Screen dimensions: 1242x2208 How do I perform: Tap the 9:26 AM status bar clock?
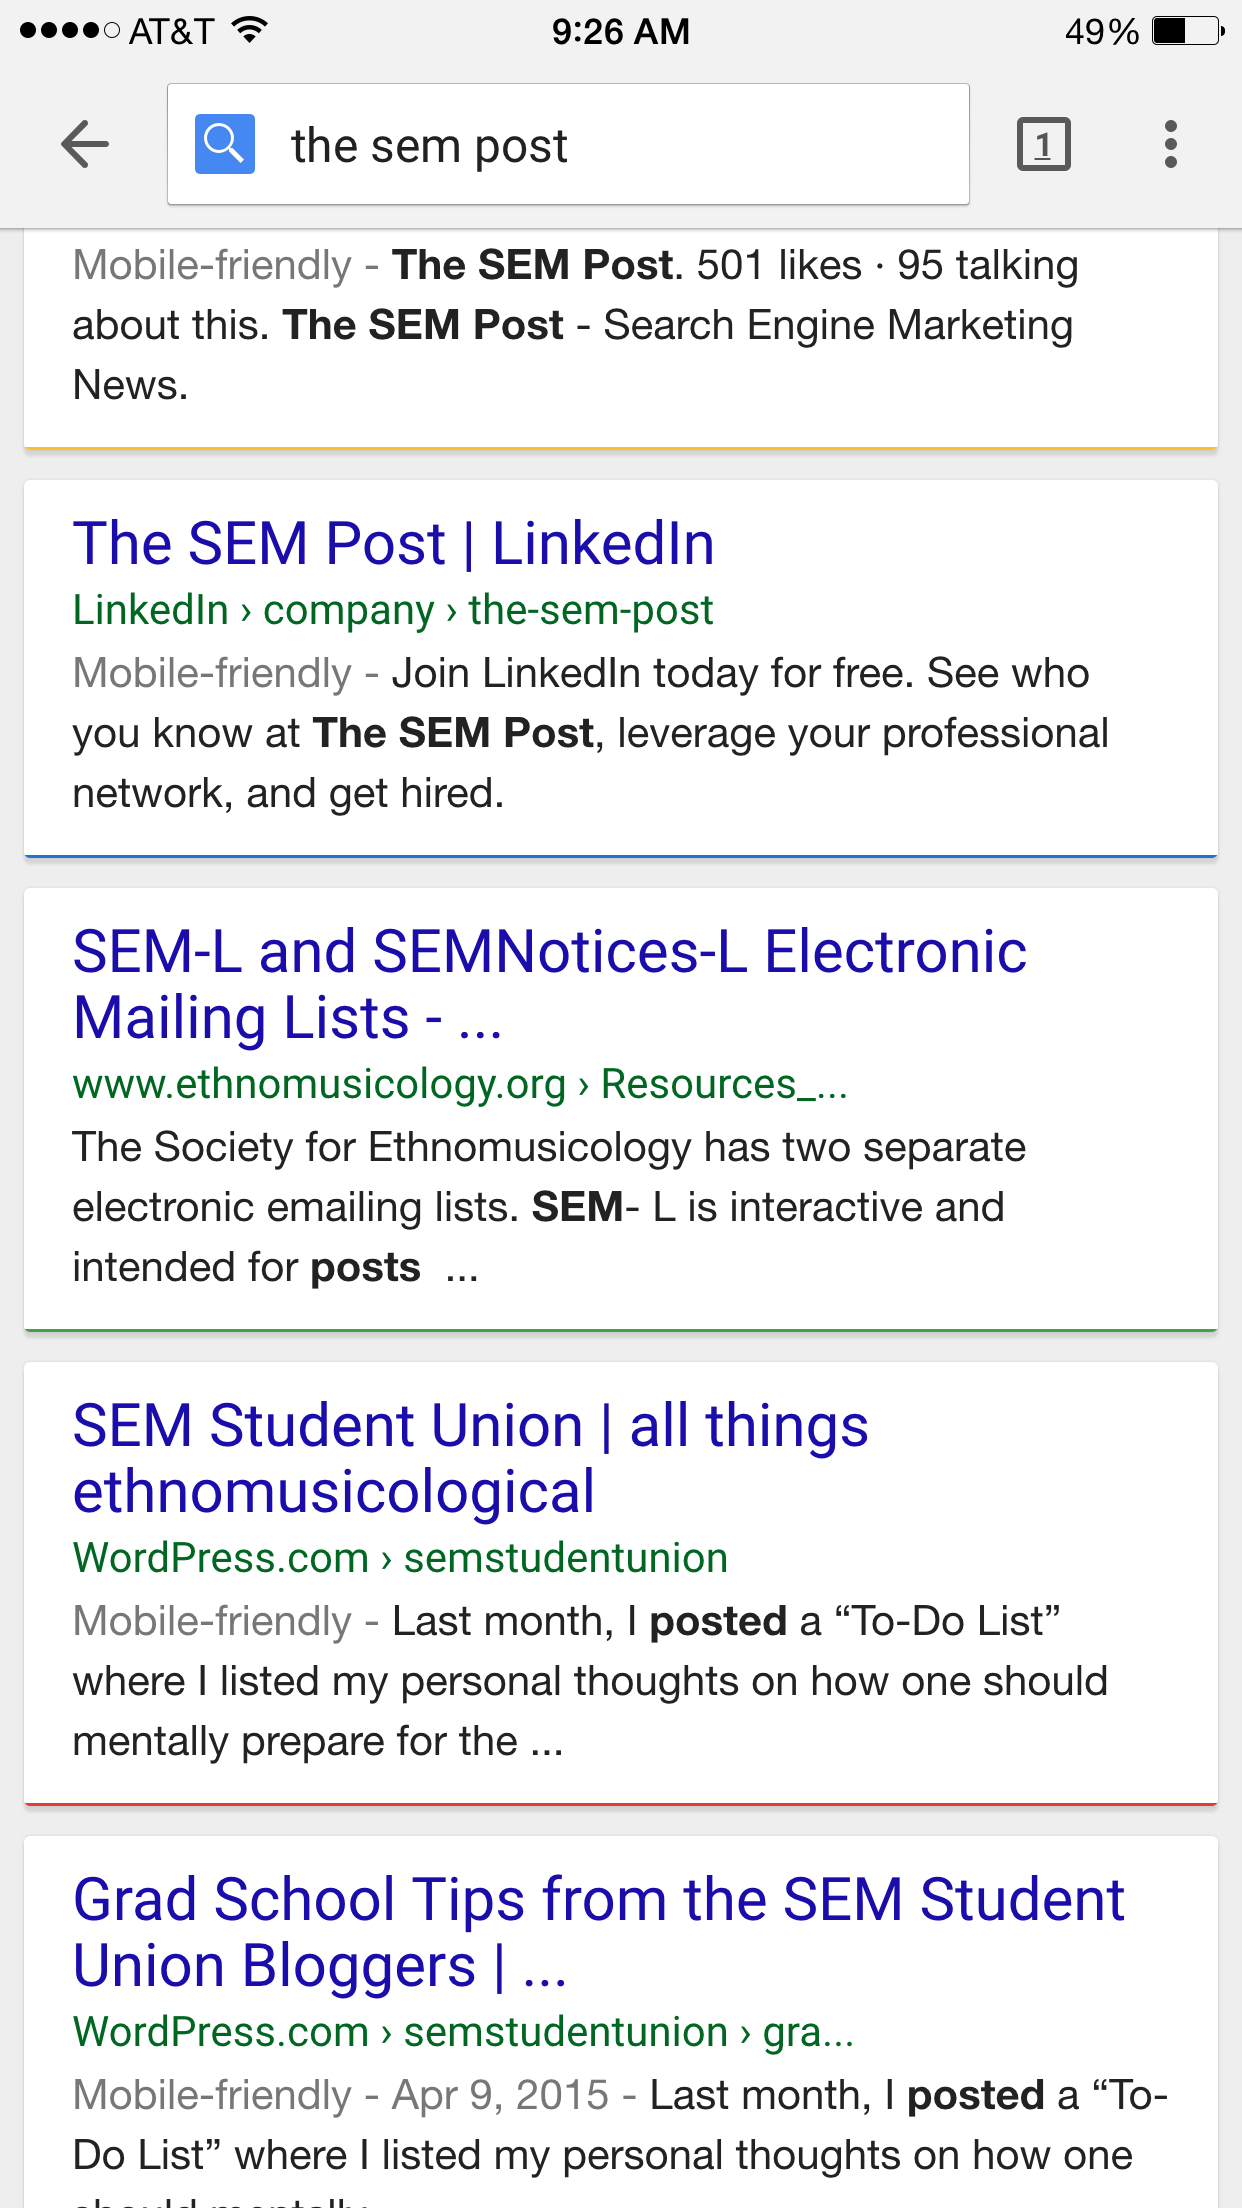[620, 31]
